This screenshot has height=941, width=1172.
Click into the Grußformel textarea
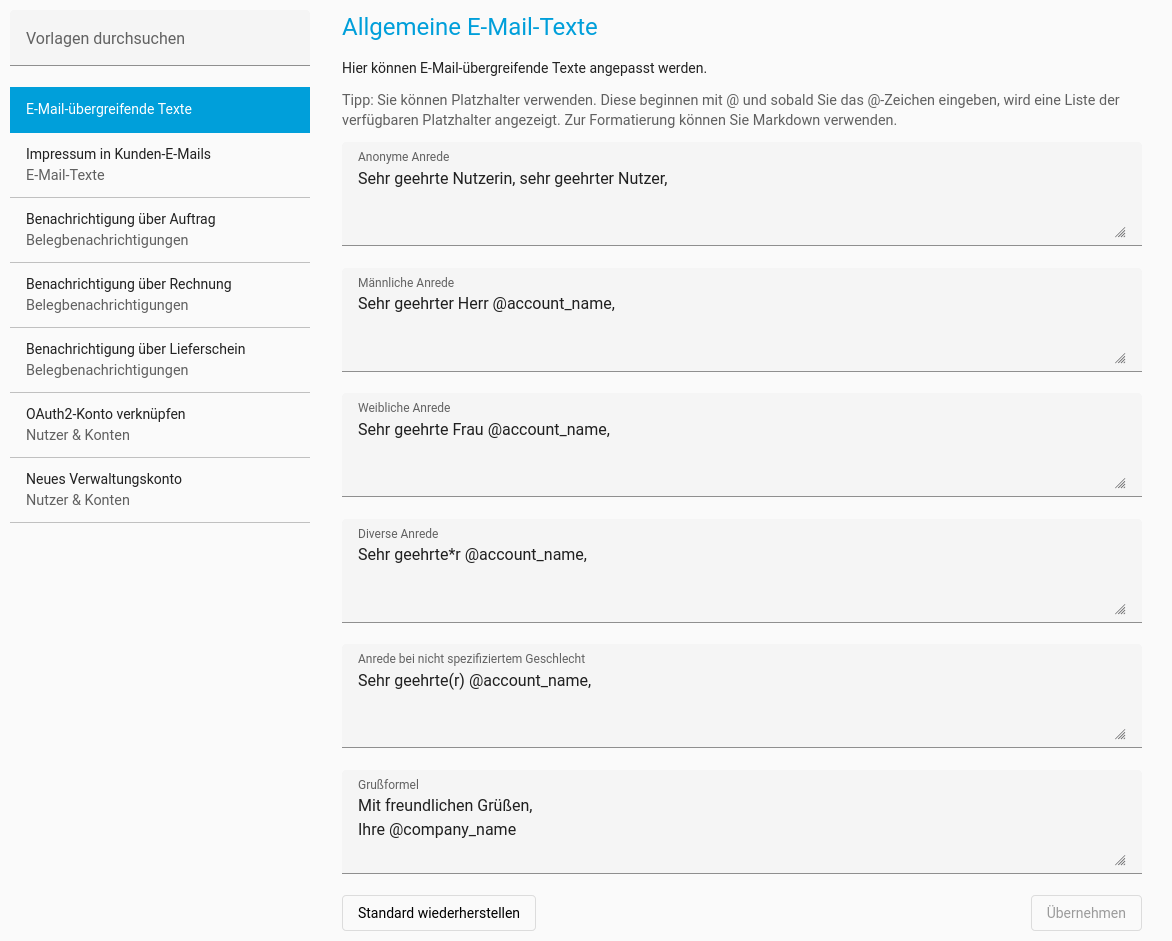coord(741,829)
